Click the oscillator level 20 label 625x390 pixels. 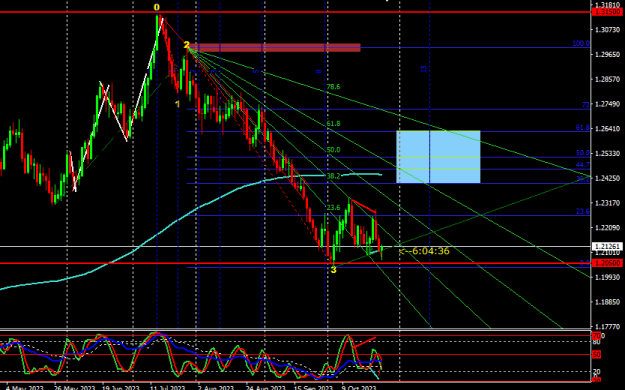(x=597, y=372)
